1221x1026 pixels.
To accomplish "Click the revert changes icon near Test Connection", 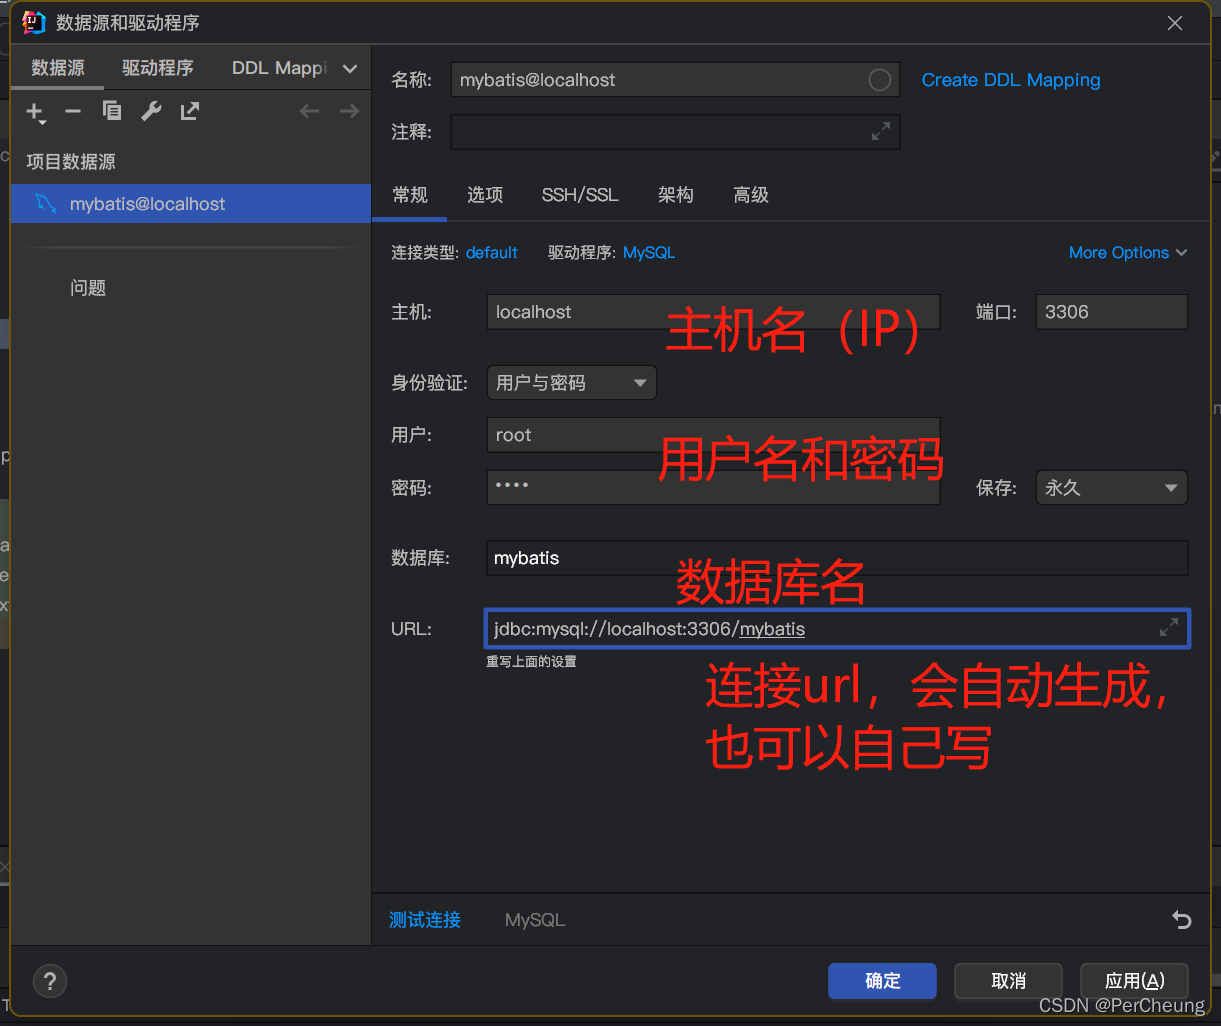I will pos(1181,919).
